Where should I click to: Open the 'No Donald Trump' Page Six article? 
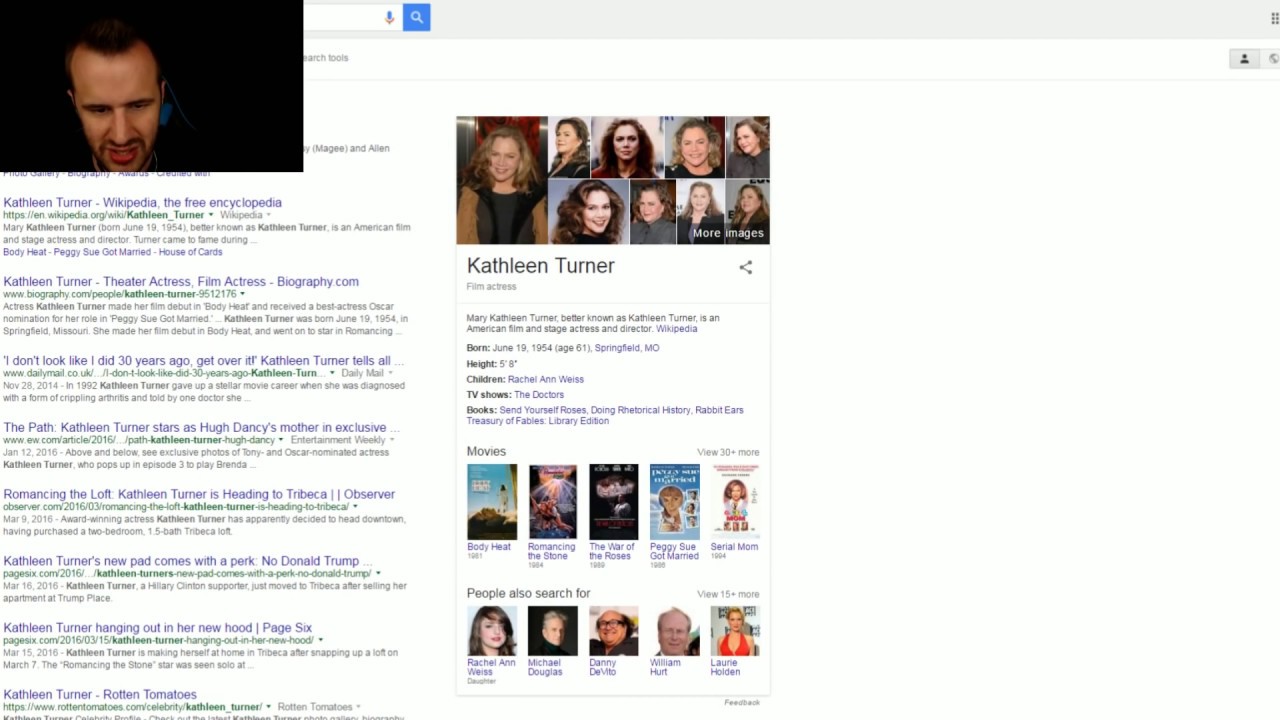click(187, 561)
